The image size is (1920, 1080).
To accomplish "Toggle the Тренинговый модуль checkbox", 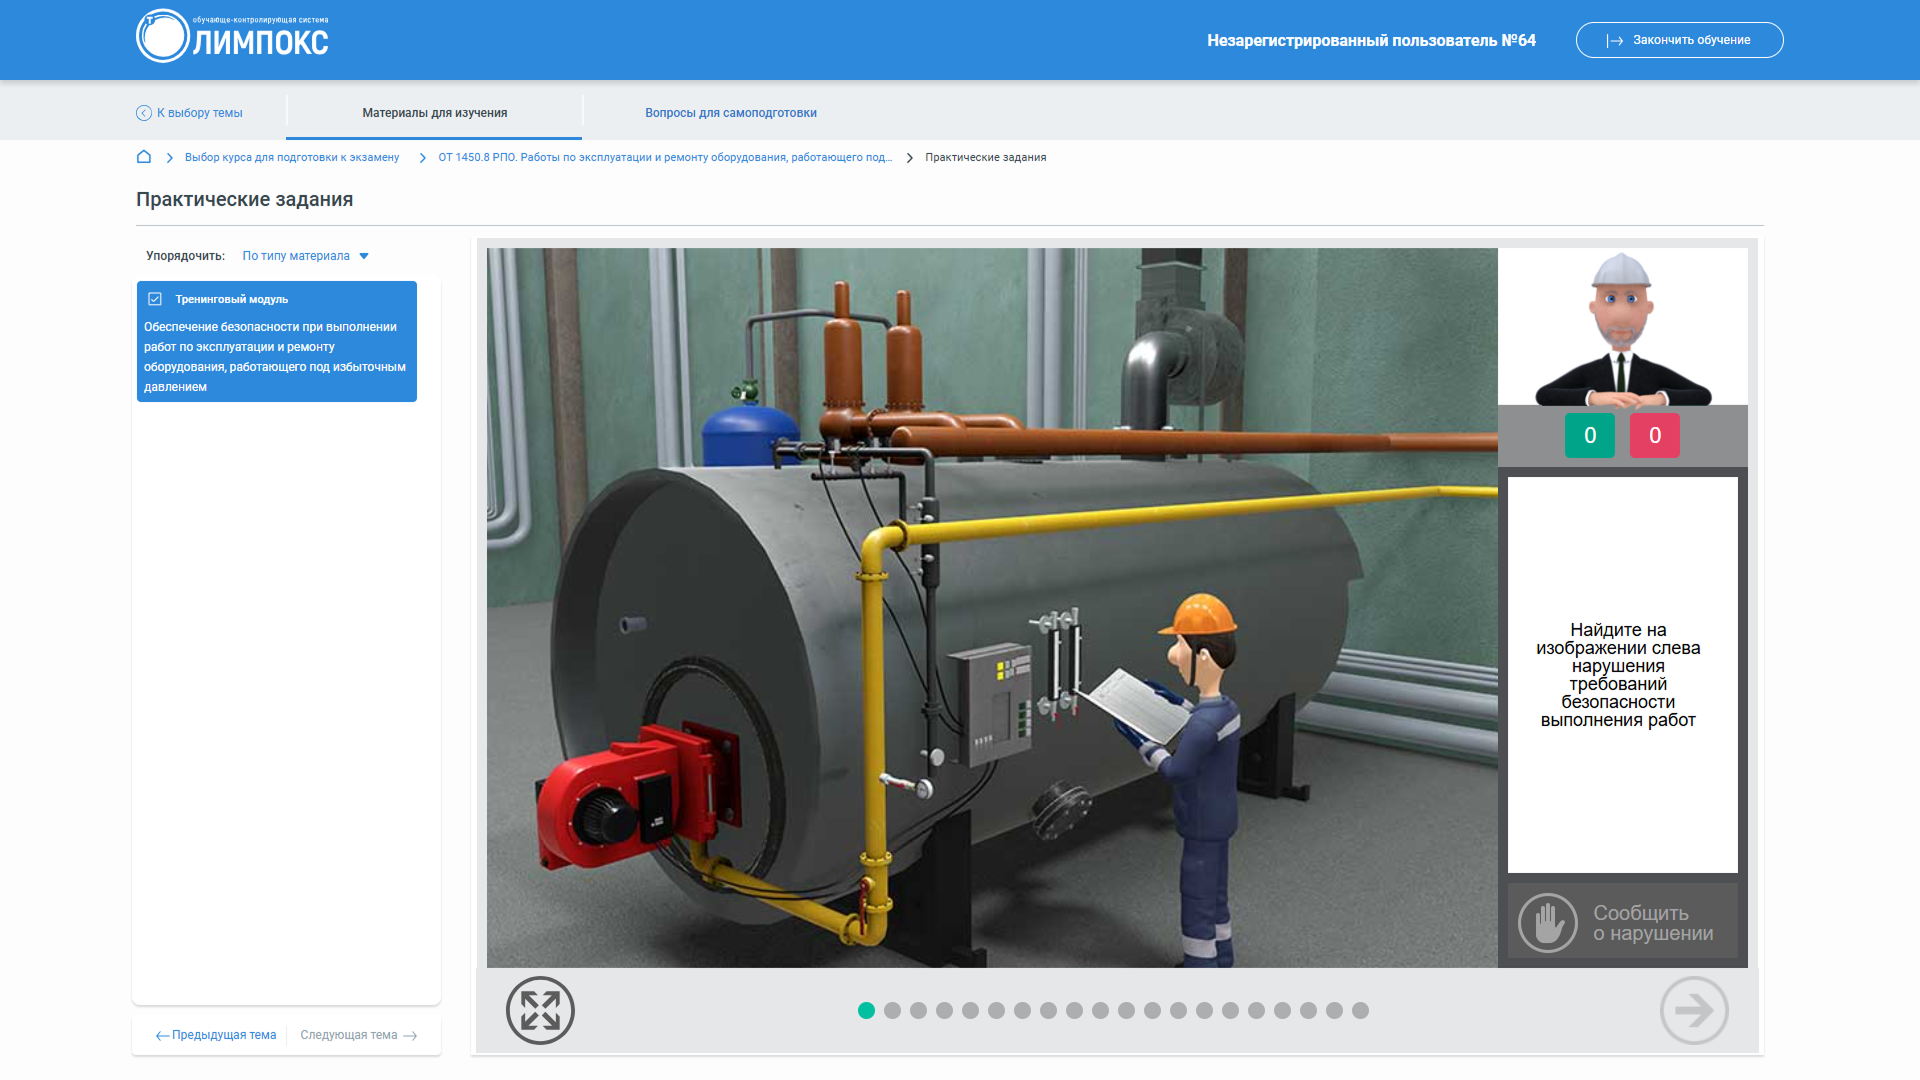I will pos(155,299).
